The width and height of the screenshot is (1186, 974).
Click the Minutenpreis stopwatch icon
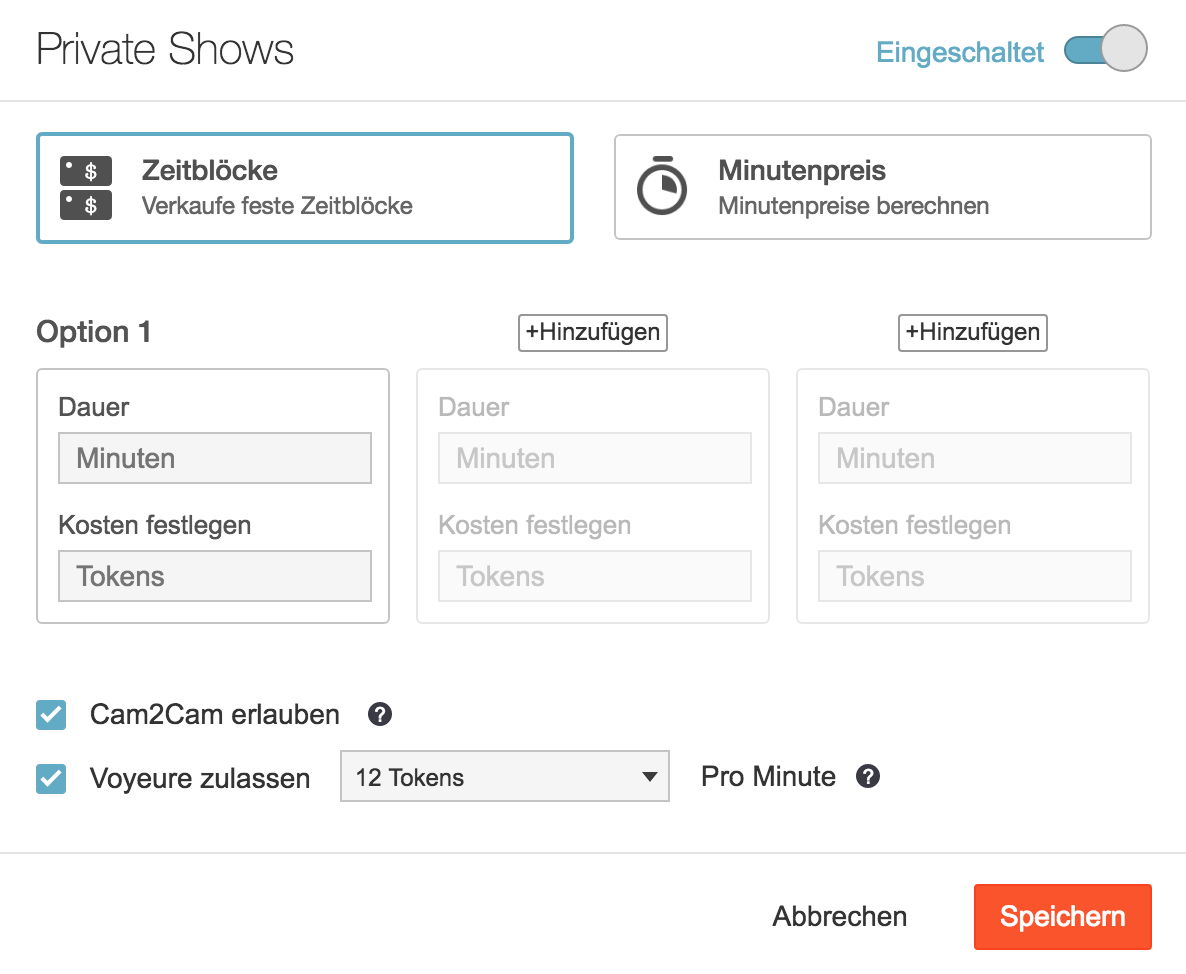[662, 186]
